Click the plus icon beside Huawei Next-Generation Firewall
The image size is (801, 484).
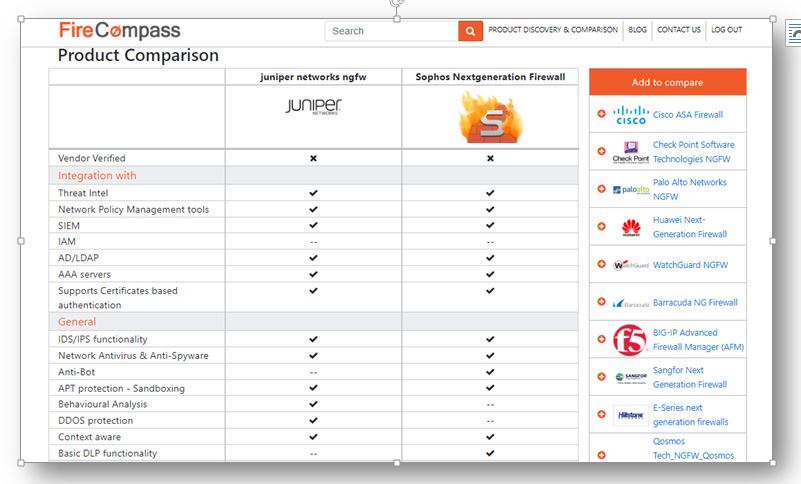(601, 226)
